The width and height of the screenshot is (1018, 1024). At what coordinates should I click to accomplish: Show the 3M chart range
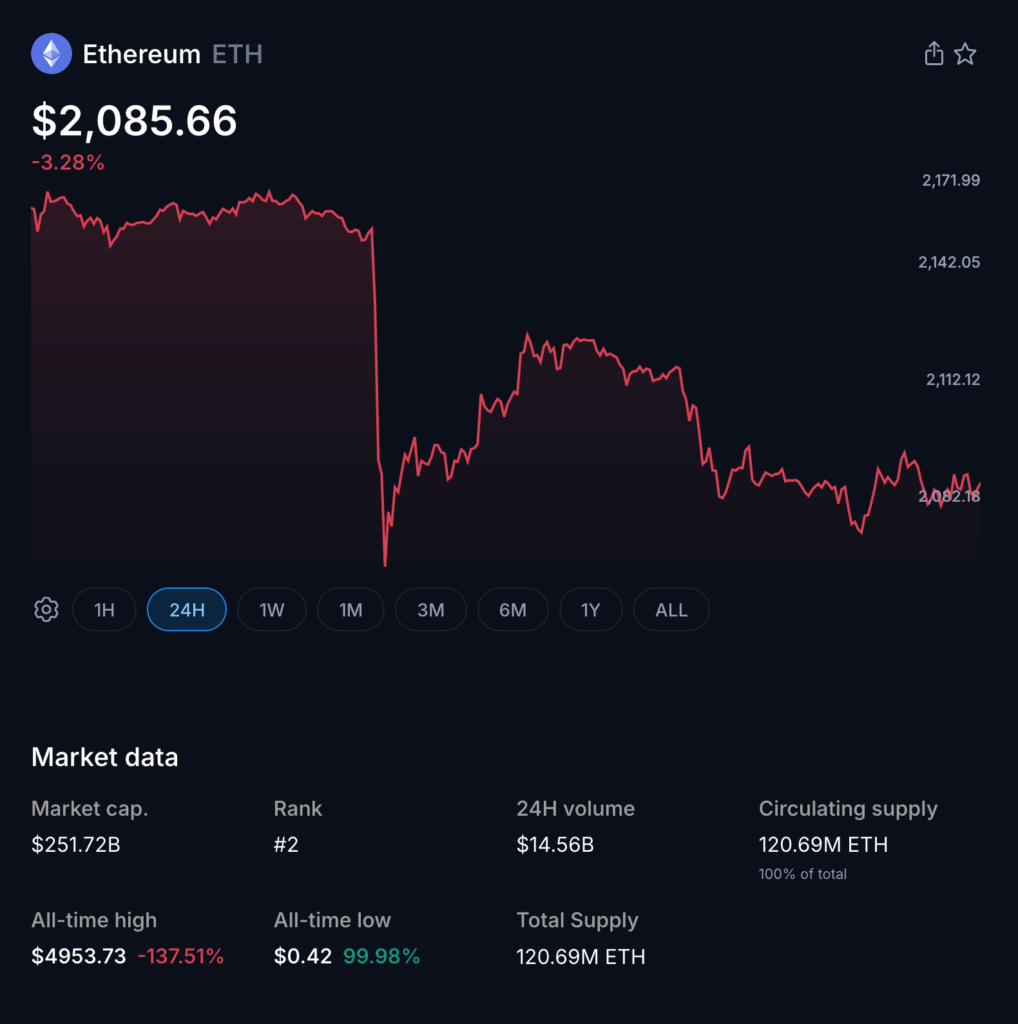pos(430,609)
